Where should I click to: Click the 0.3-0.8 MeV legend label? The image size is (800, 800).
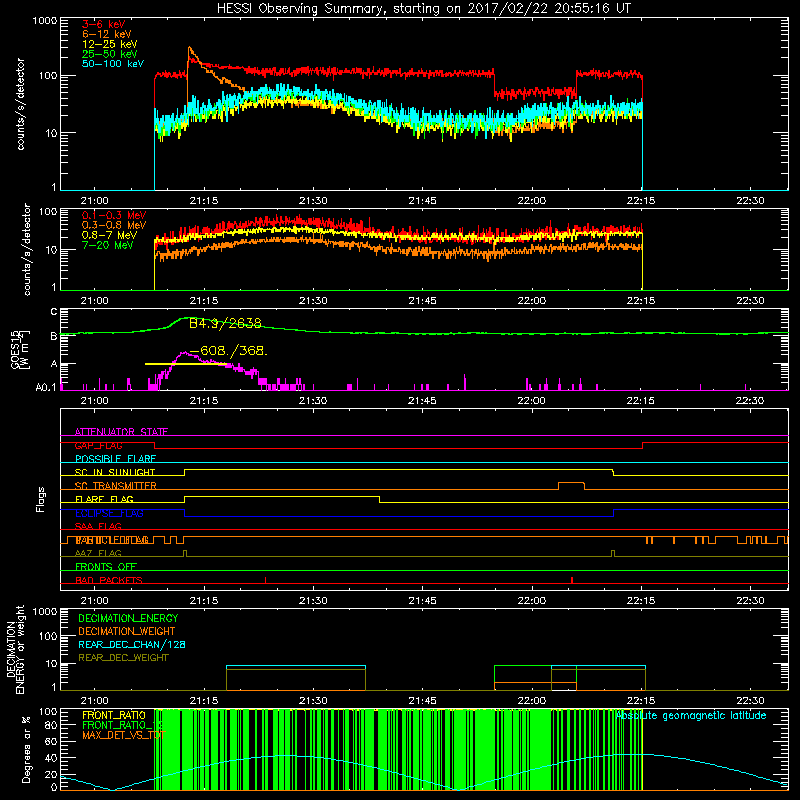tap(114, 225)
